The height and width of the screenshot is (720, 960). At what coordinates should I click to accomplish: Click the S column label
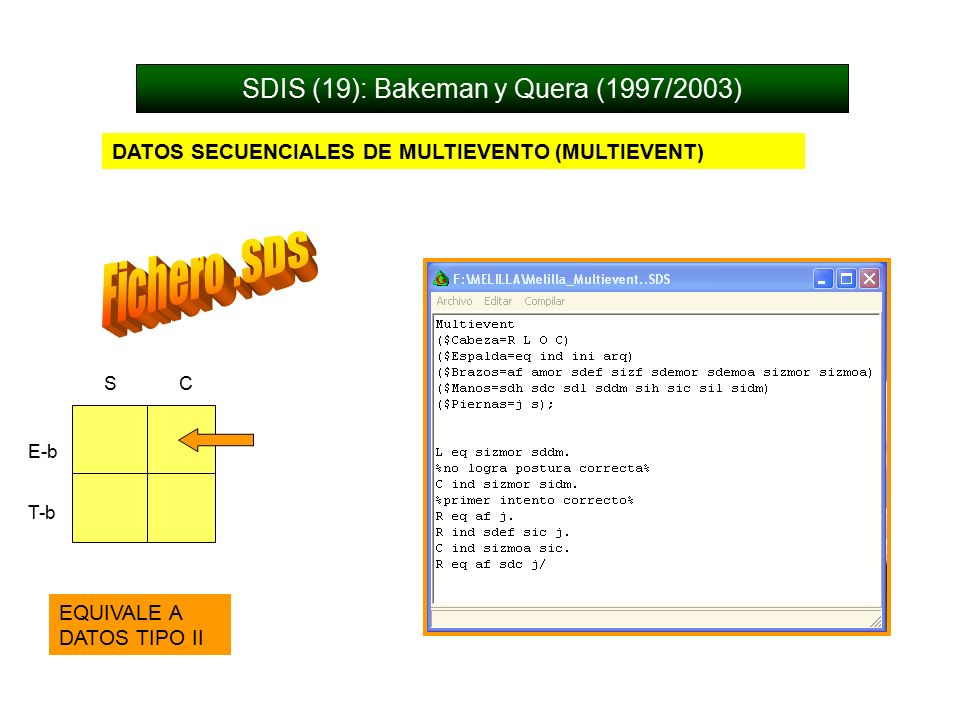[x=110, y=383]
